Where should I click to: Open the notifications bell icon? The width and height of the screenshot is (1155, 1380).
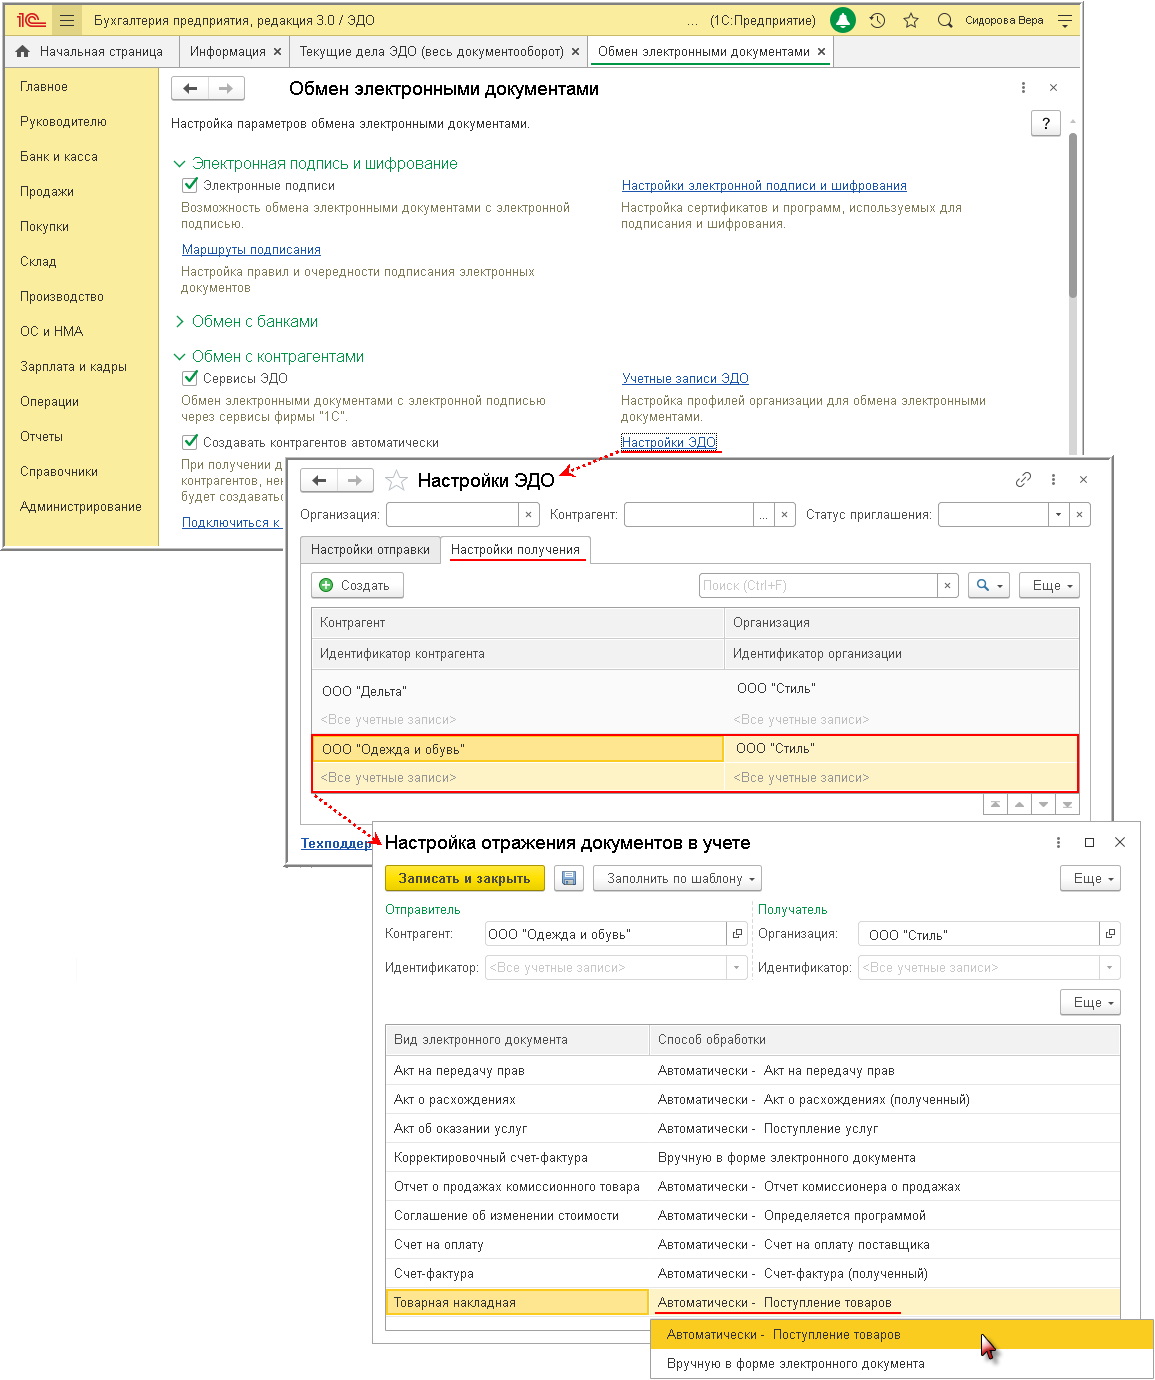pos(843,20)
